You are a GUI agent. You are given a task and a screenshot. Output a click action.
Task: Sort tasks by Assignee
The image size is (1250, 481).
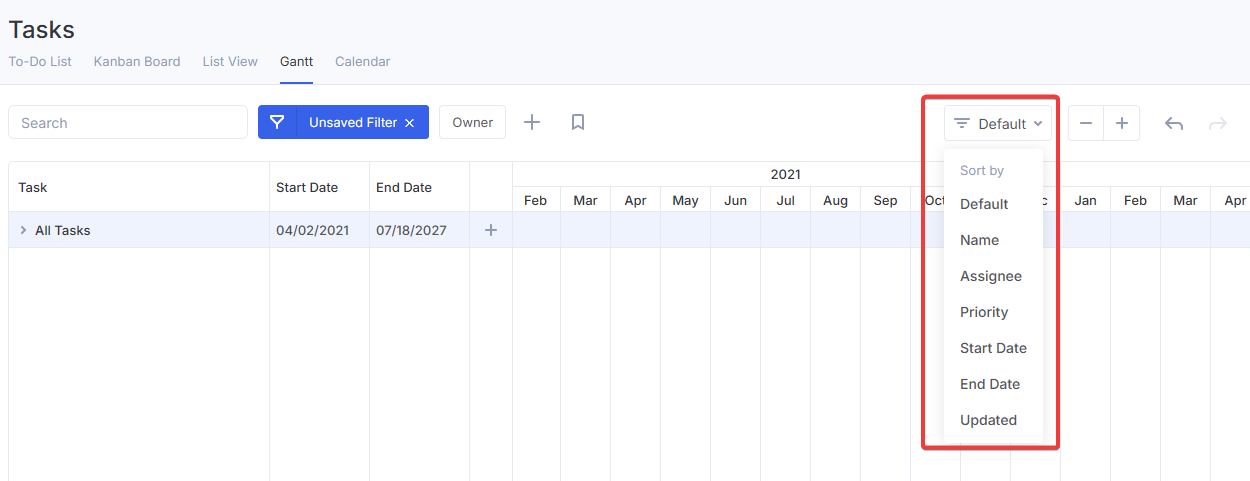[x=993, y=276]
